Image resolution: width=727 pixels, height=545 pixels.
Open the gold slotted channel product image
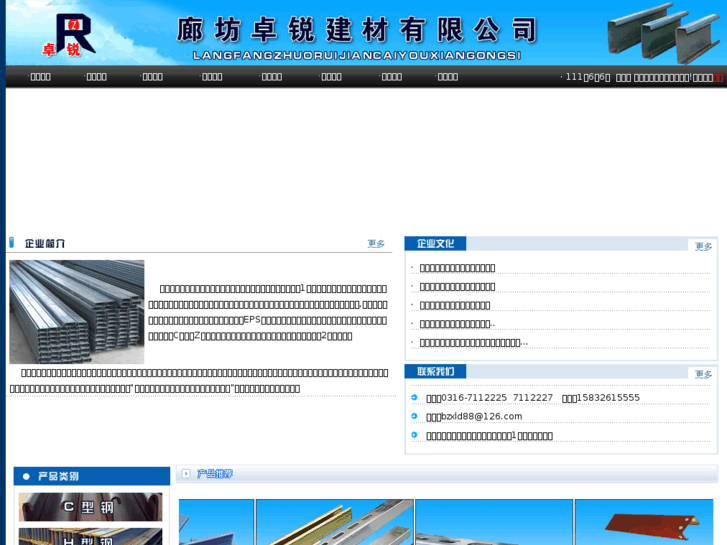point(335,522)
